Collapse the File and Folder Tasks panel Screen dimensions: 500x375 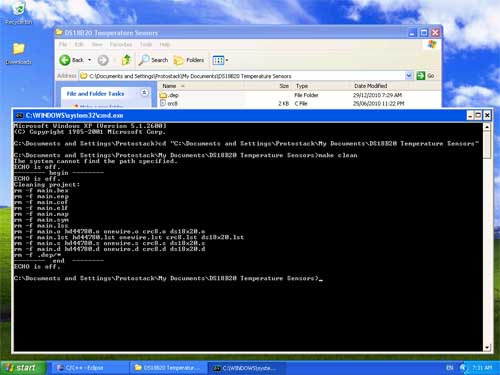144,93
